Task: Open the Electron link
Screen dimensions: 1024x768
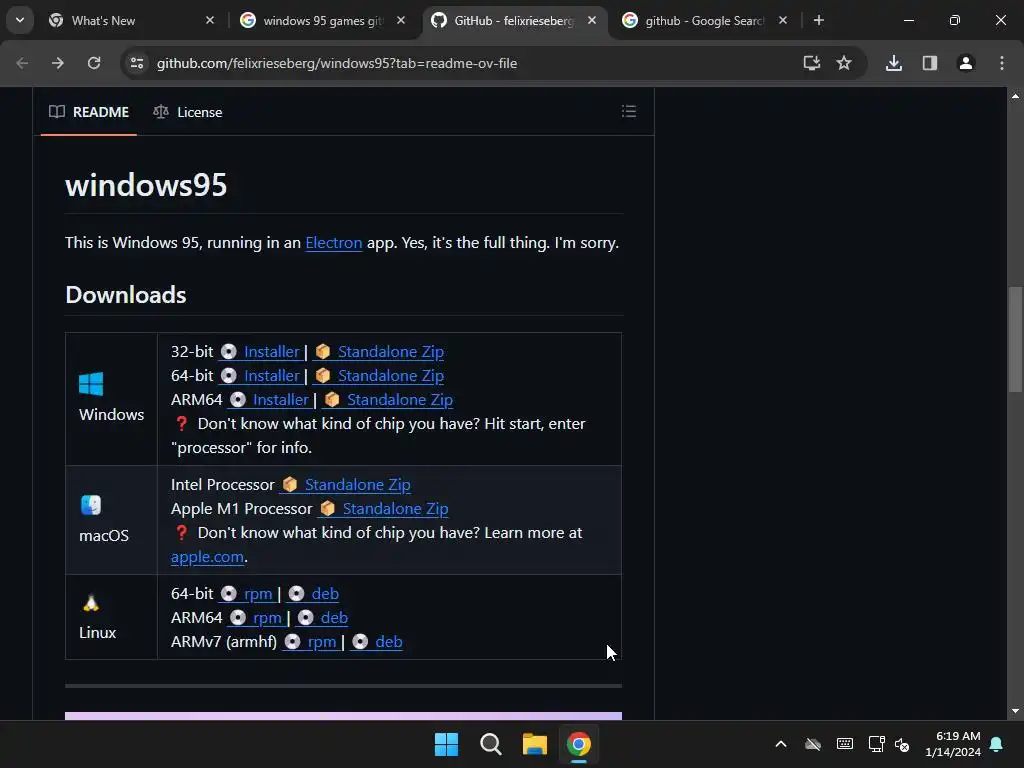Action: [x=333, y=243]
